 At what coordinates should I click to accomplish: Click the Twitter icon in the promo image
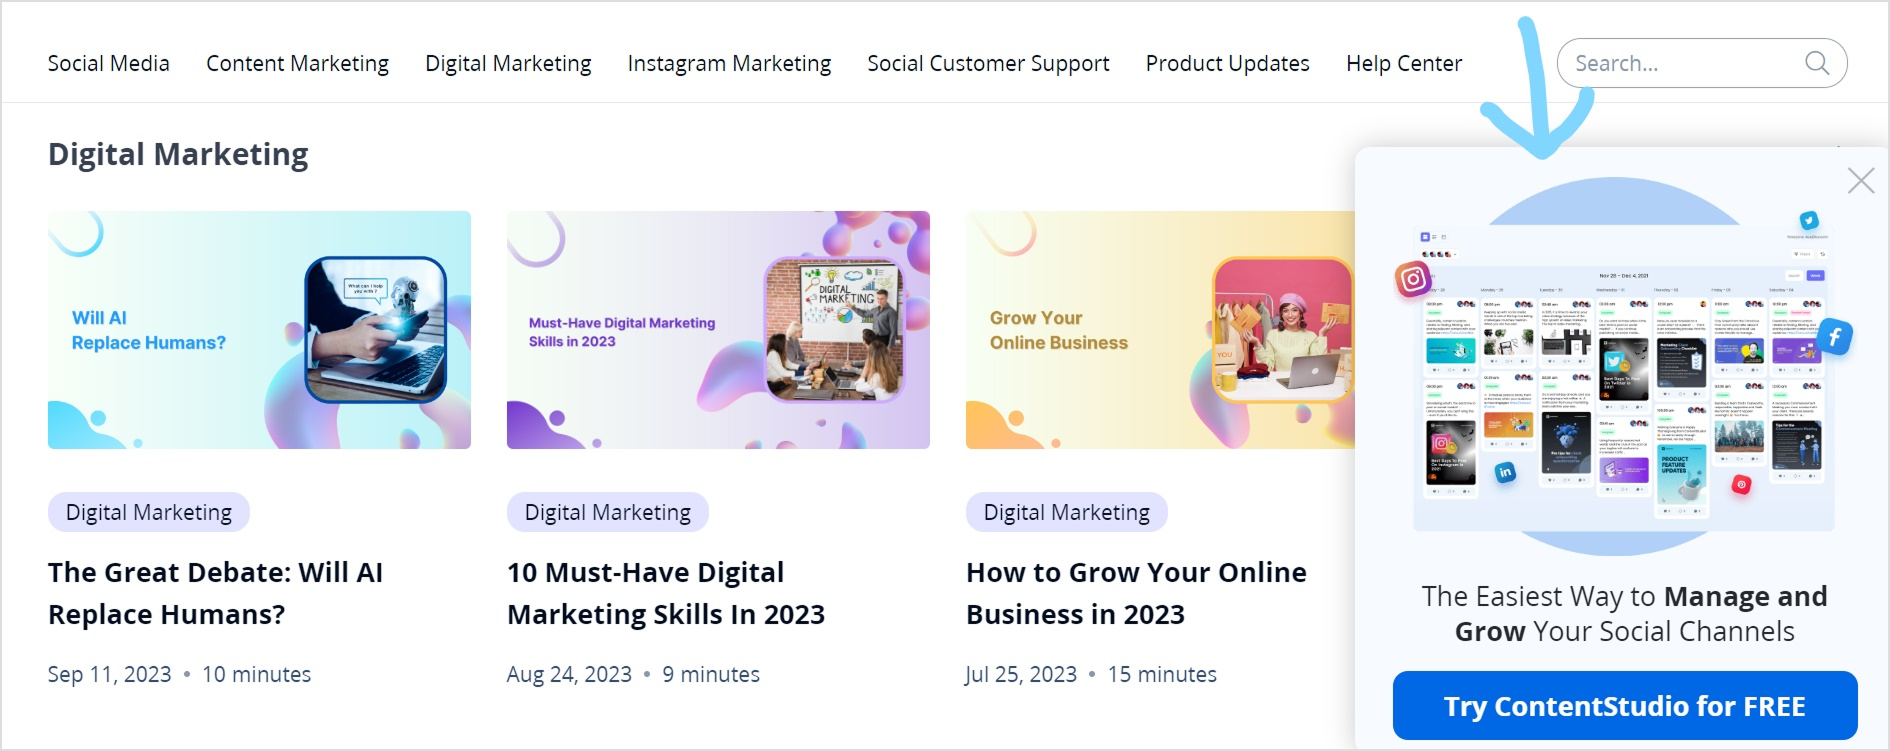1808,221
